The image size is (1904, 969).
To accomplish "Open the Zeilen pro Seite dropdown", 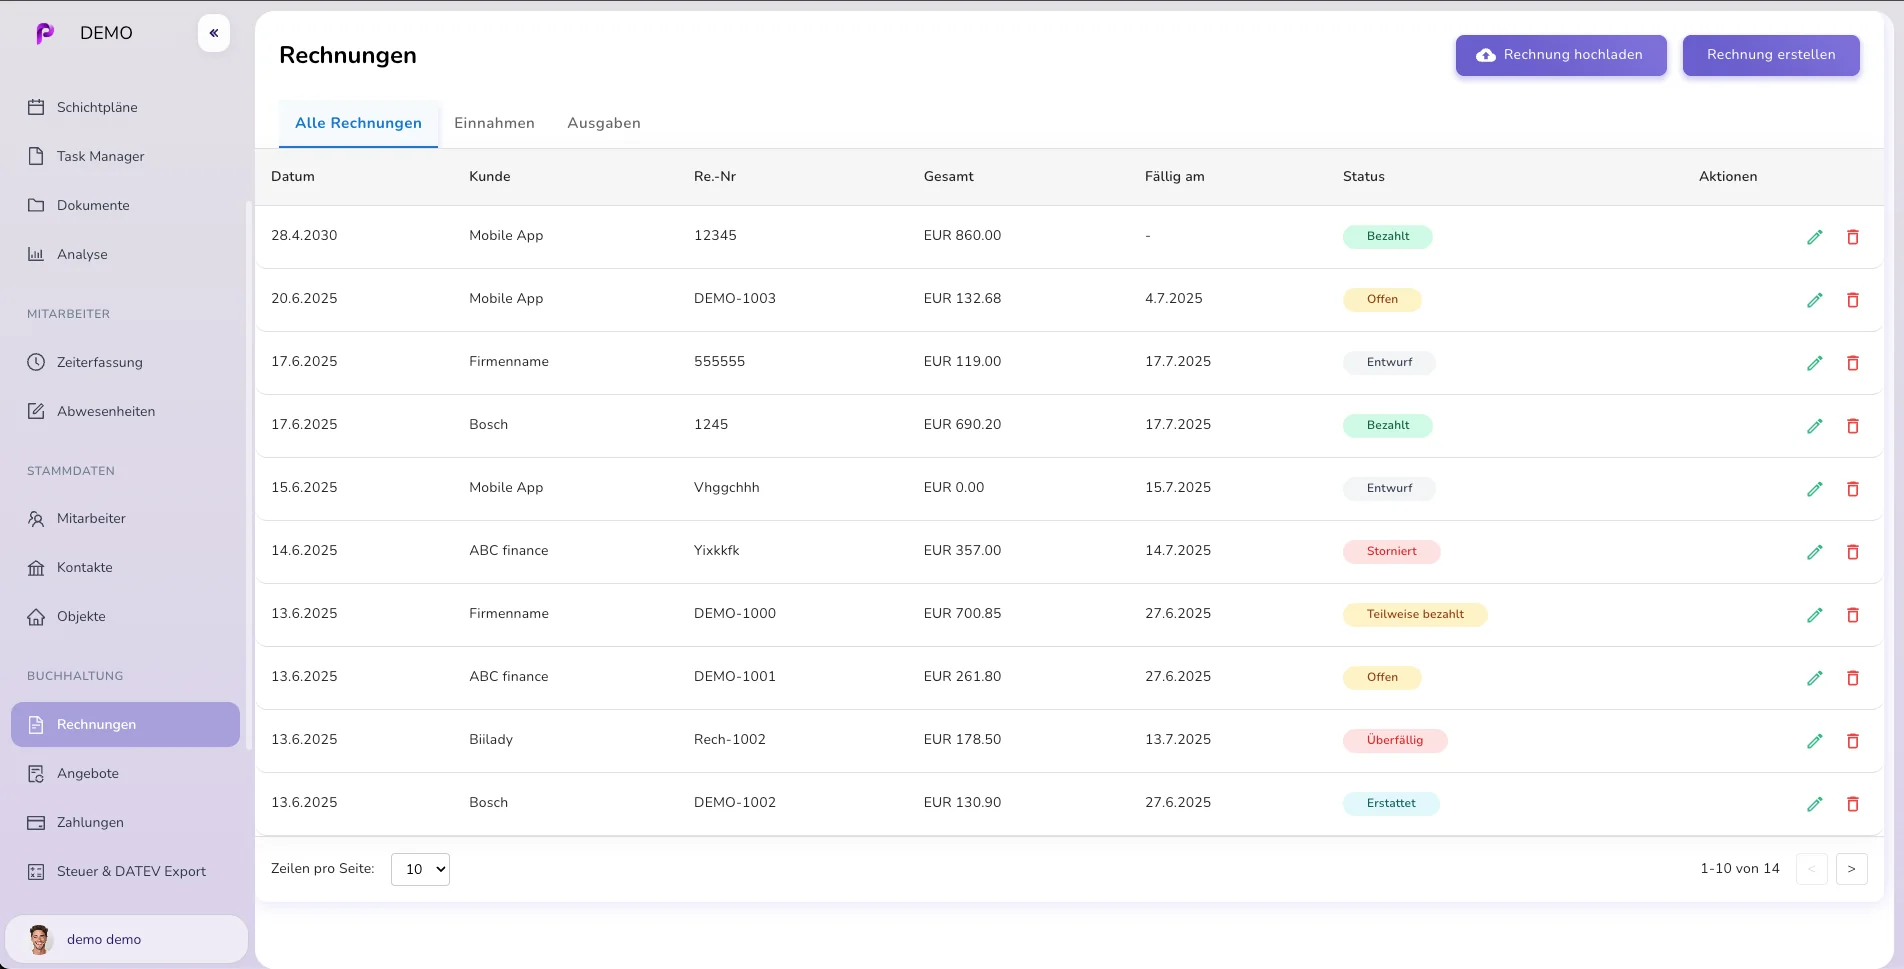I will pos(420,869).
